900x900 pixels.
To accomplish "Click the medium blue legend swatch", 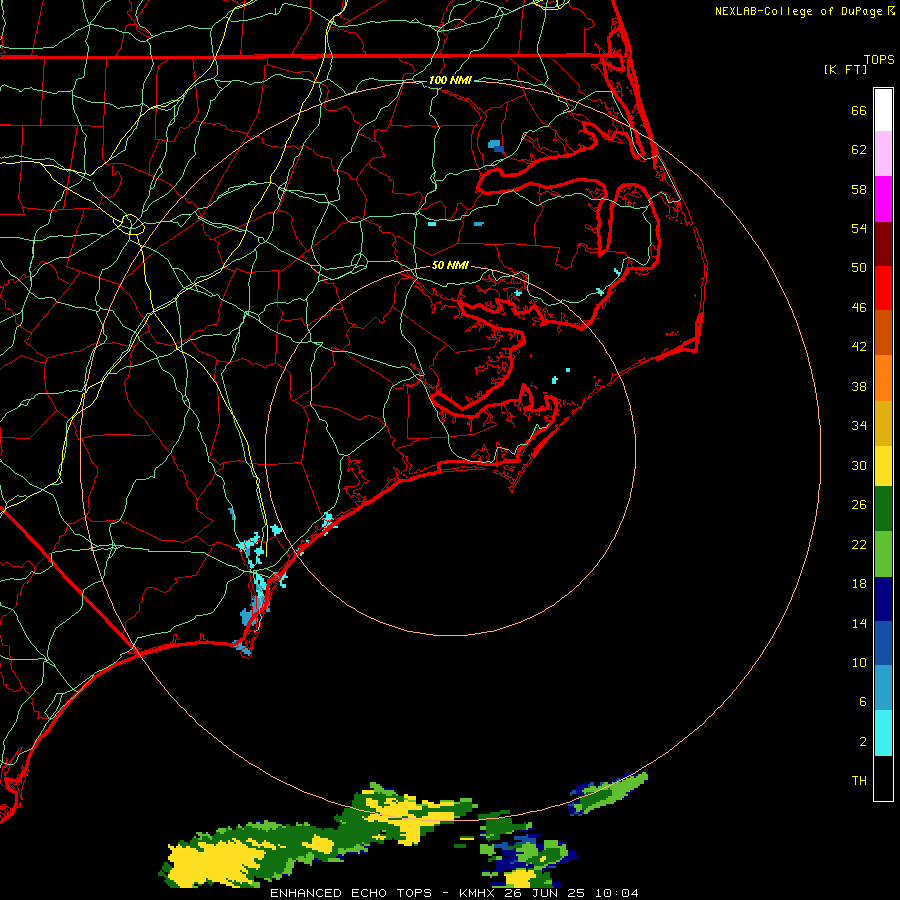I will click(883, 643).
